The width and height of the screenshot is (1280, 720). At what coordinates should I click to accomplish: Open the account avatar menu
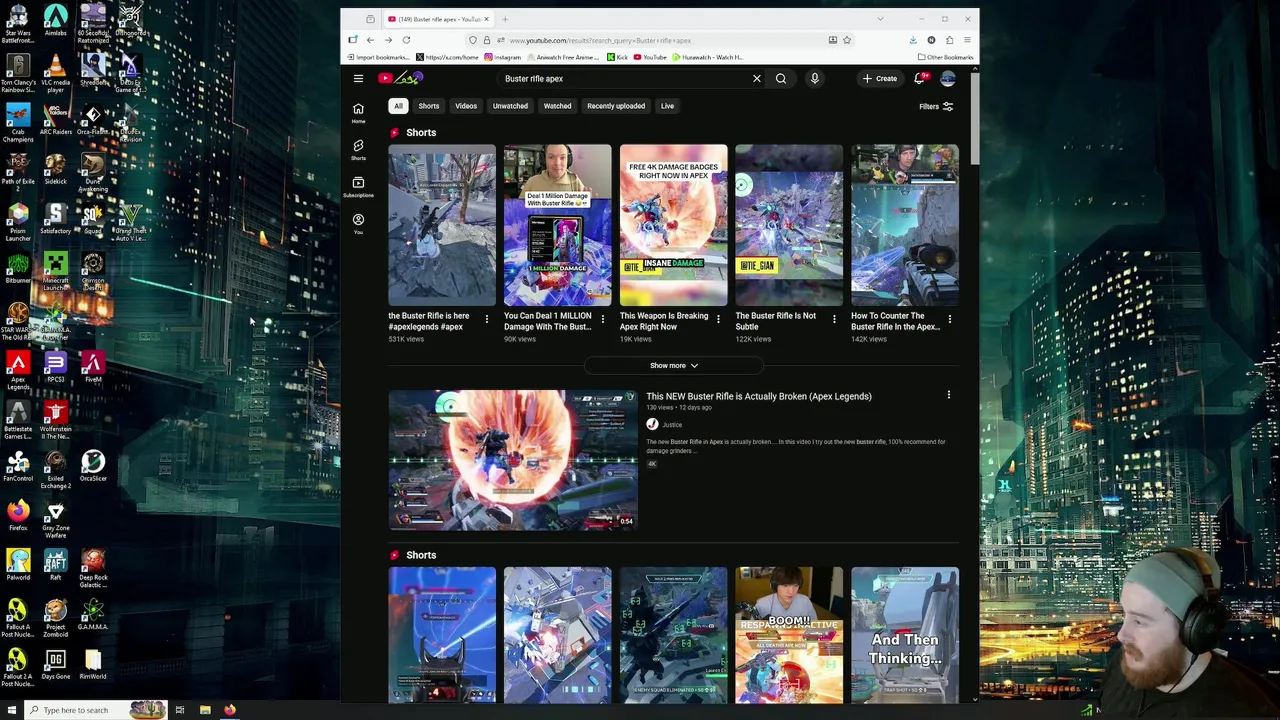[947, 78]
